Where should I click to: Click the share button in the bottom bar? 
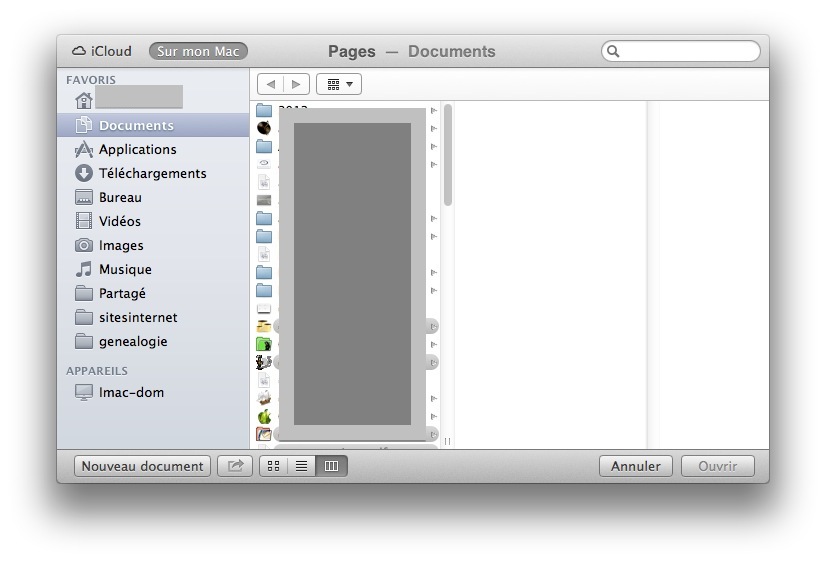(235, 466)
